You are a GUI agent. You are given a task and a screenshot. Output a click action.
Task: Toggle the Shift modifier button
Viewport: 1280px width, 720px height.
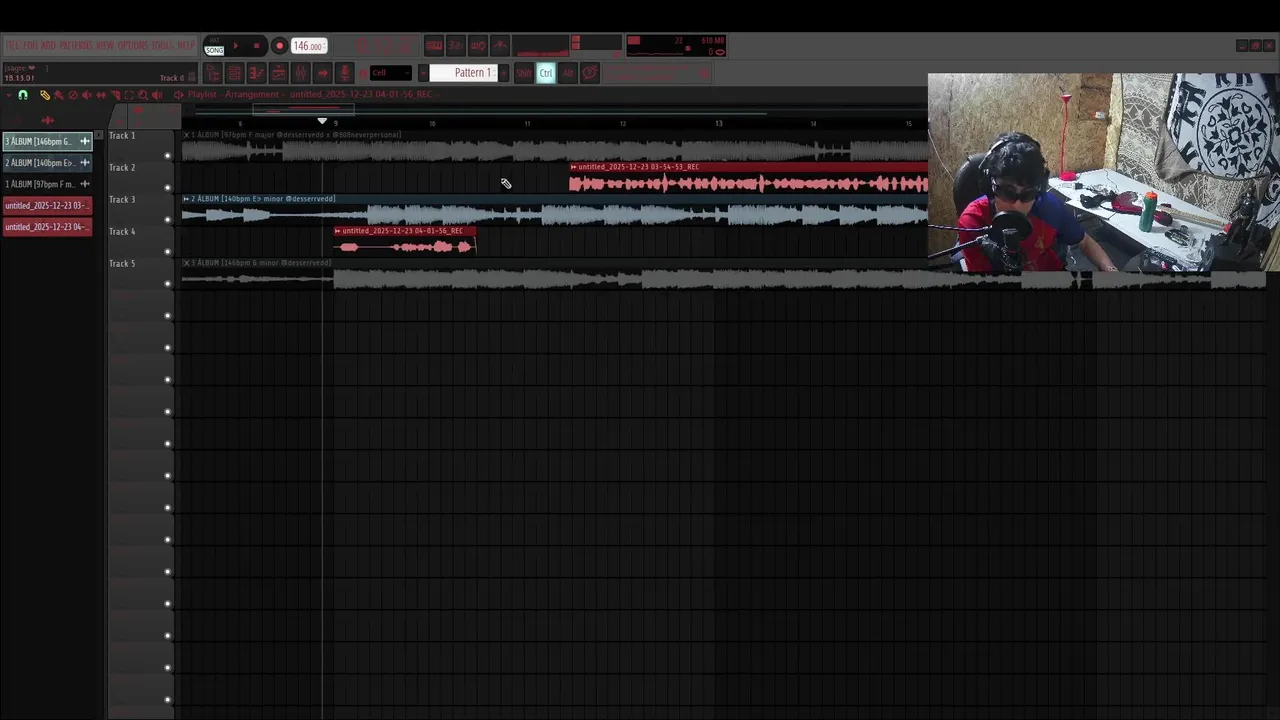[x=524, y=73]
